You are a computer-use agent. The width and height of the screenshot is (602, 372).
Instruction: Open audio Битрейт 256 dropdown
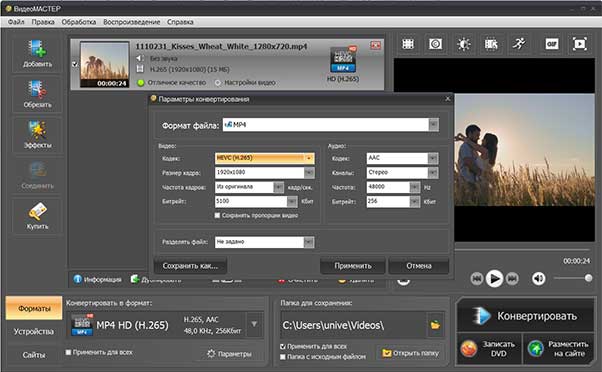pos(415,201)
